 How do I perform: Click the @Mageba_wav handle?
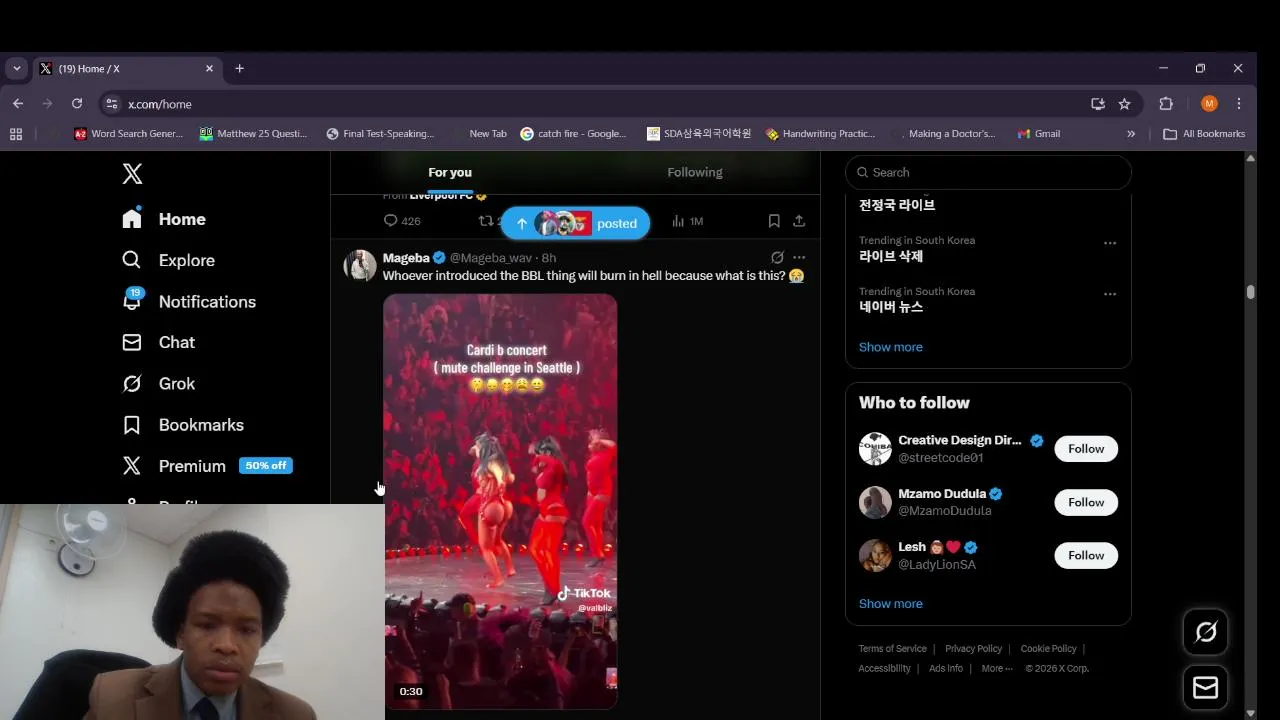(x=491, y=258)
